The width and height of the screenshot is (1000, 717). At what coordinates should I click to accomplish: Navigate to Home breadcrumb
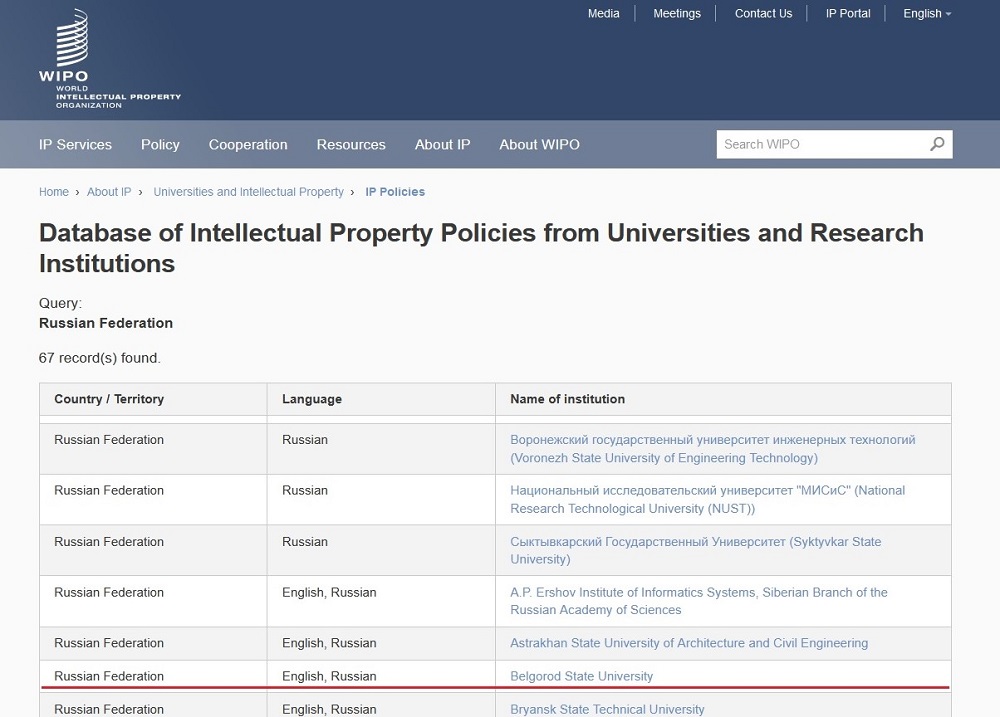pos(54,192)
